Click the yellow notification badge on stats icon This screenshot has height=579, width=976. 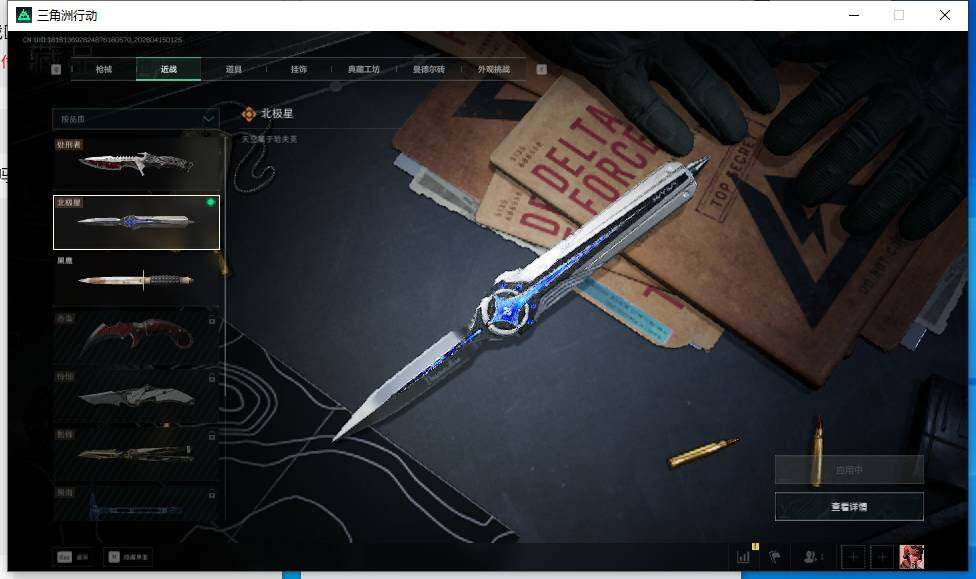[x=755, y=546]
